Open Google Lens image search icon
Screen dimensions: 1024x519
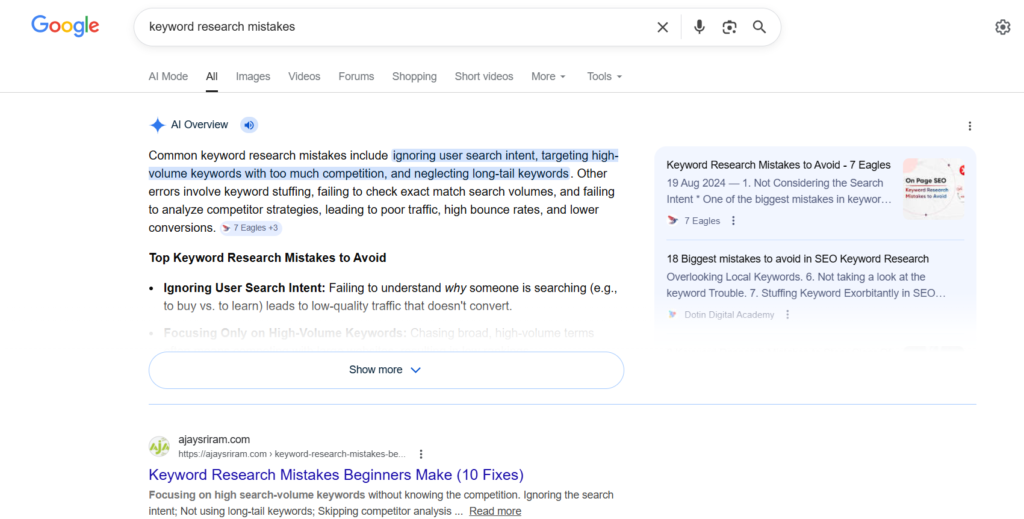click(729, 27)
